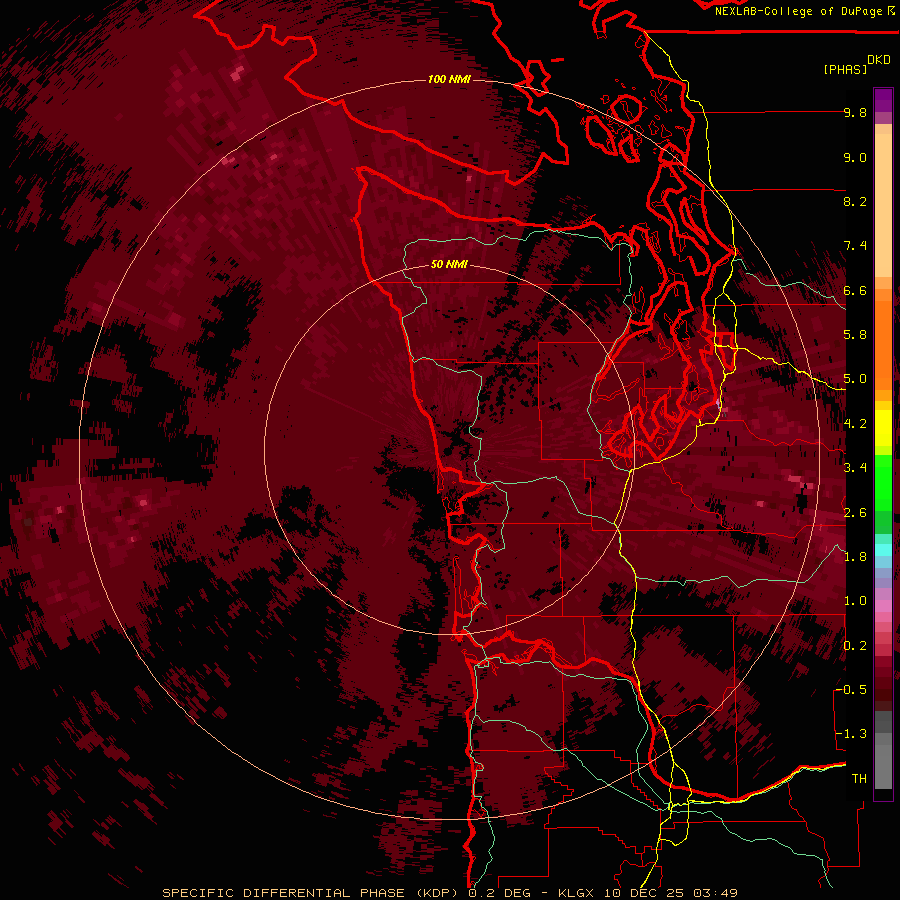Click the 03:49 timestamp
The width and height of the screenshot is (900, 900).
pyautogui.click(x=715, y=893)
